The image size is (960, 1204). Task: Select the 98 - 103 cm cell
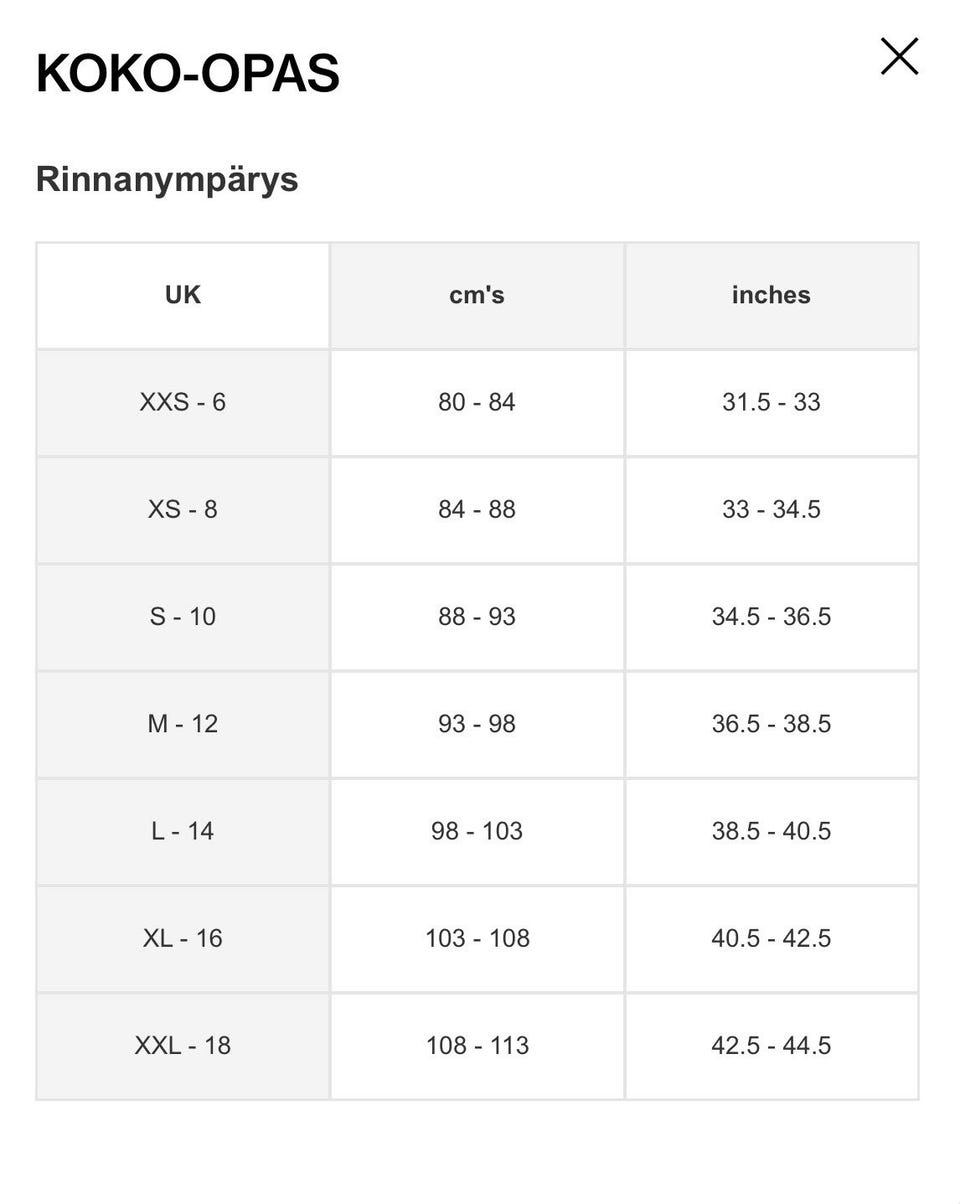point(477,831)
